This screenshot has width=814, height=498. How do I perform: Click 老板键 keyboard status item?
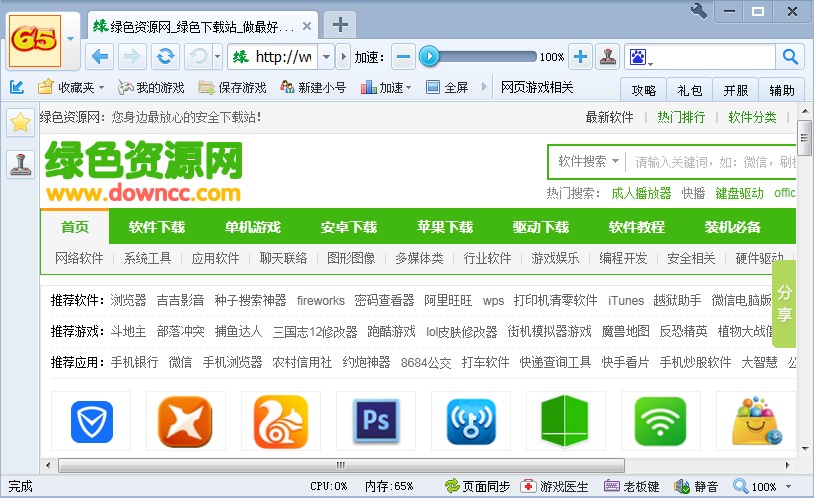pyautogui.click(x=632, y=486)
